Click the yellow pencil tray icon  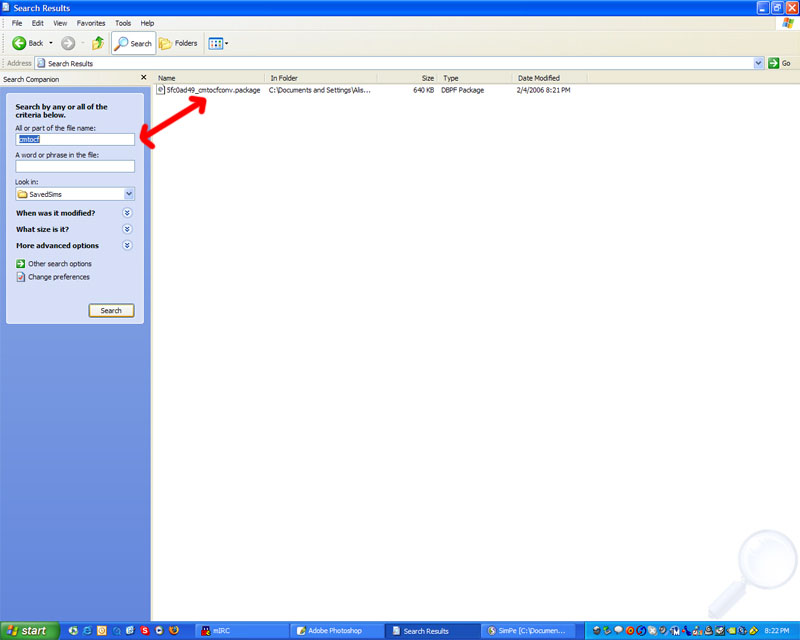(754, 631)
